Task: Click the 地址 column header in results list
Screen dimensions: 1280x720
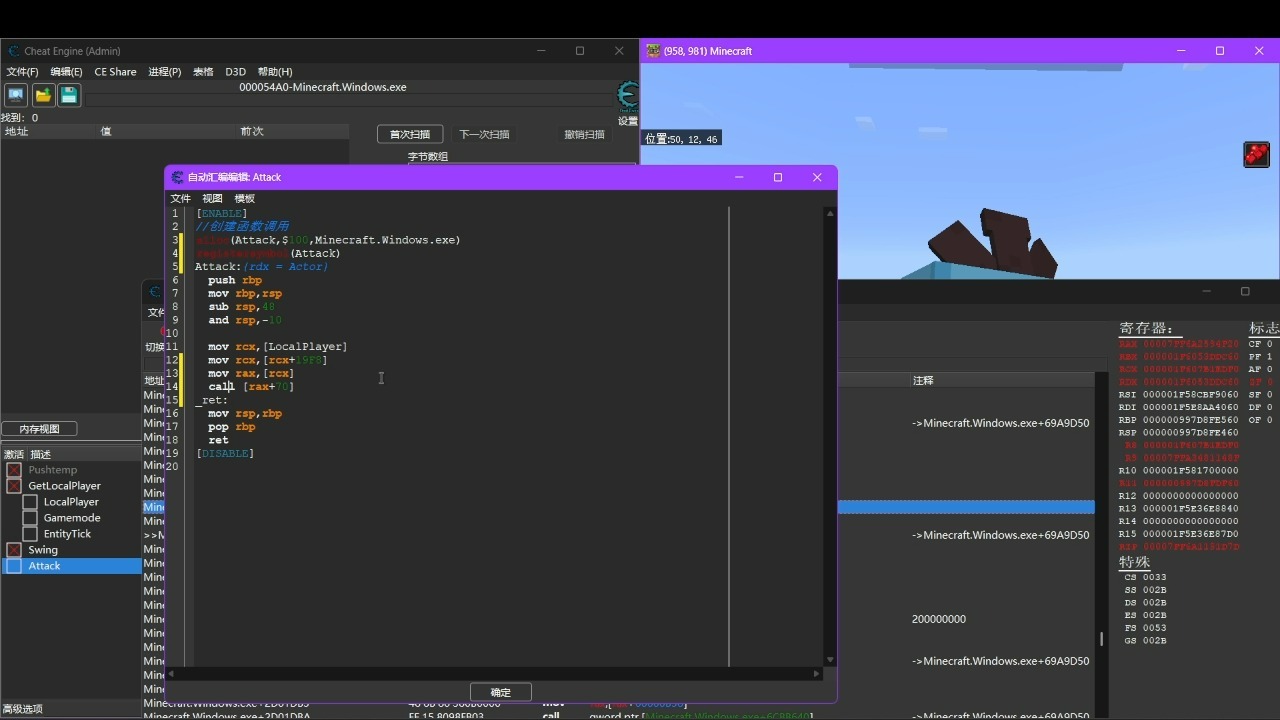Action: click(17, 132)
